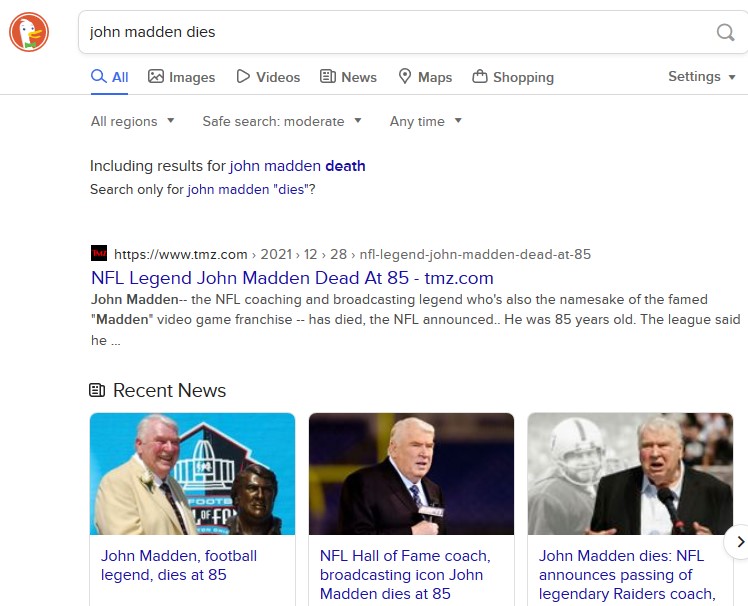Image resolution: width=748 pixels, height=606 pixels.
Task: Click the magnifying glass search icon
Action: click(x=725, y=32)
